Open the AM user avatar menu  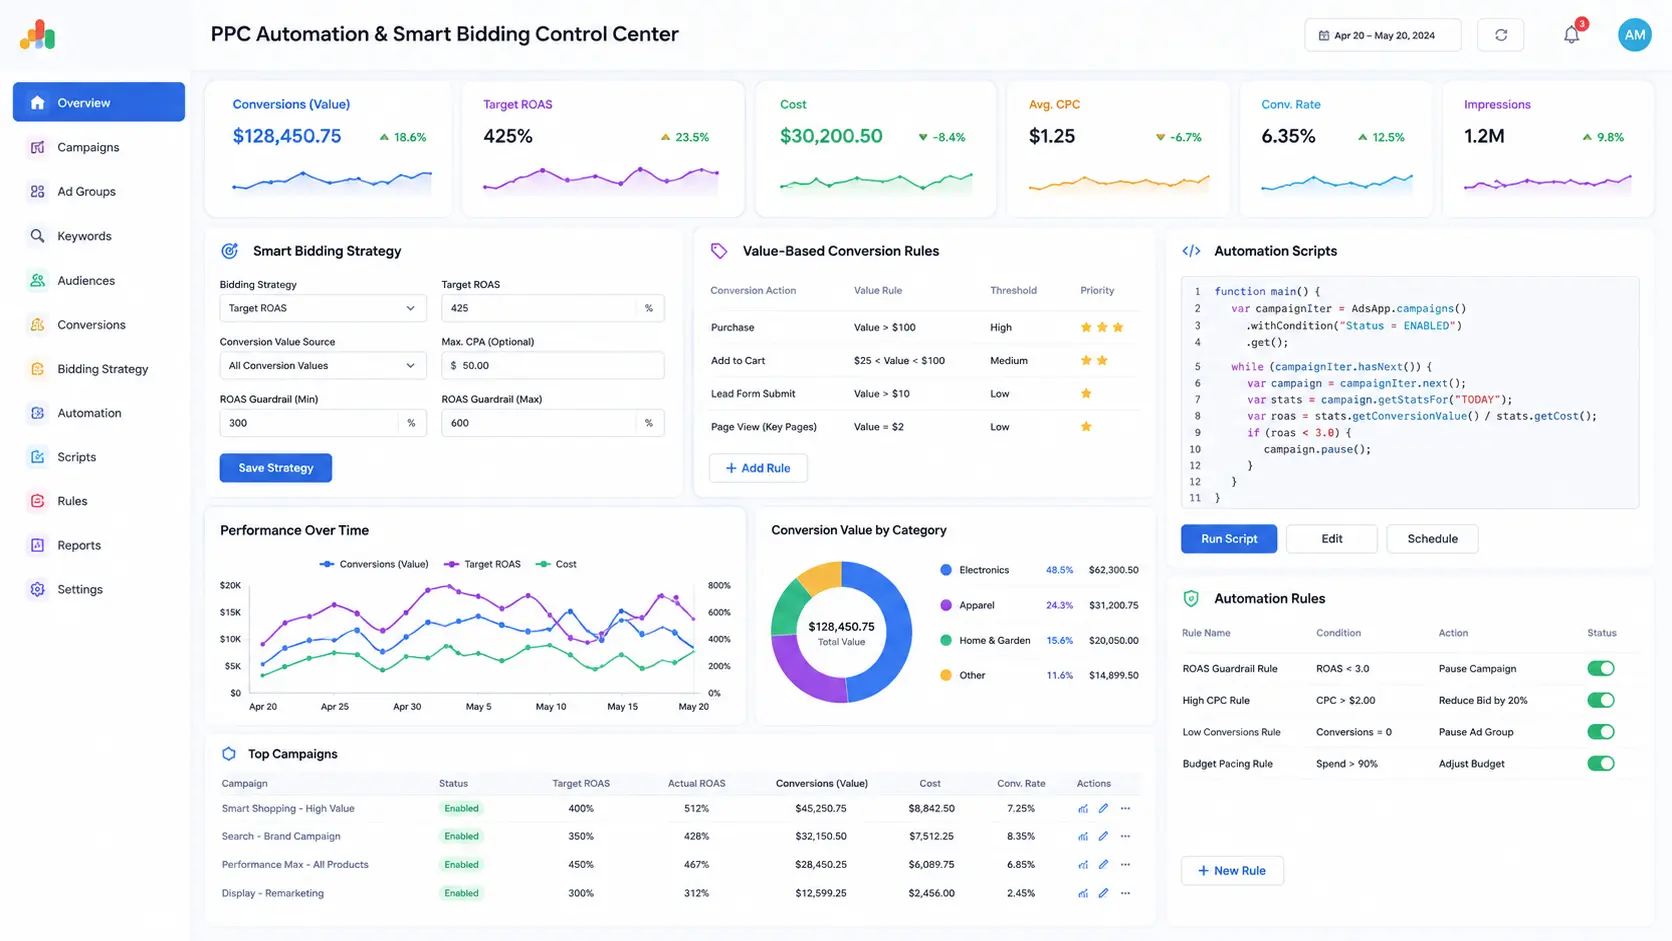[x=1634, y=35]
